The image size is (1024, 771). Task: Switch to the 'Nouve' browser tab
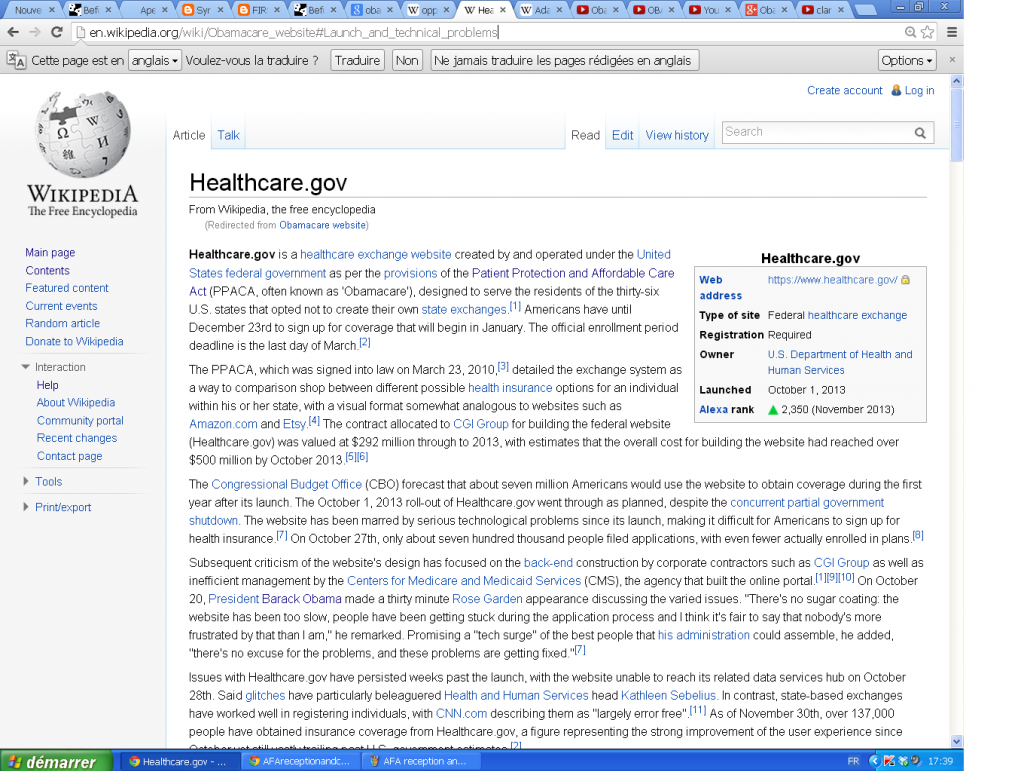pyautogui.click(x=31, y=10)
